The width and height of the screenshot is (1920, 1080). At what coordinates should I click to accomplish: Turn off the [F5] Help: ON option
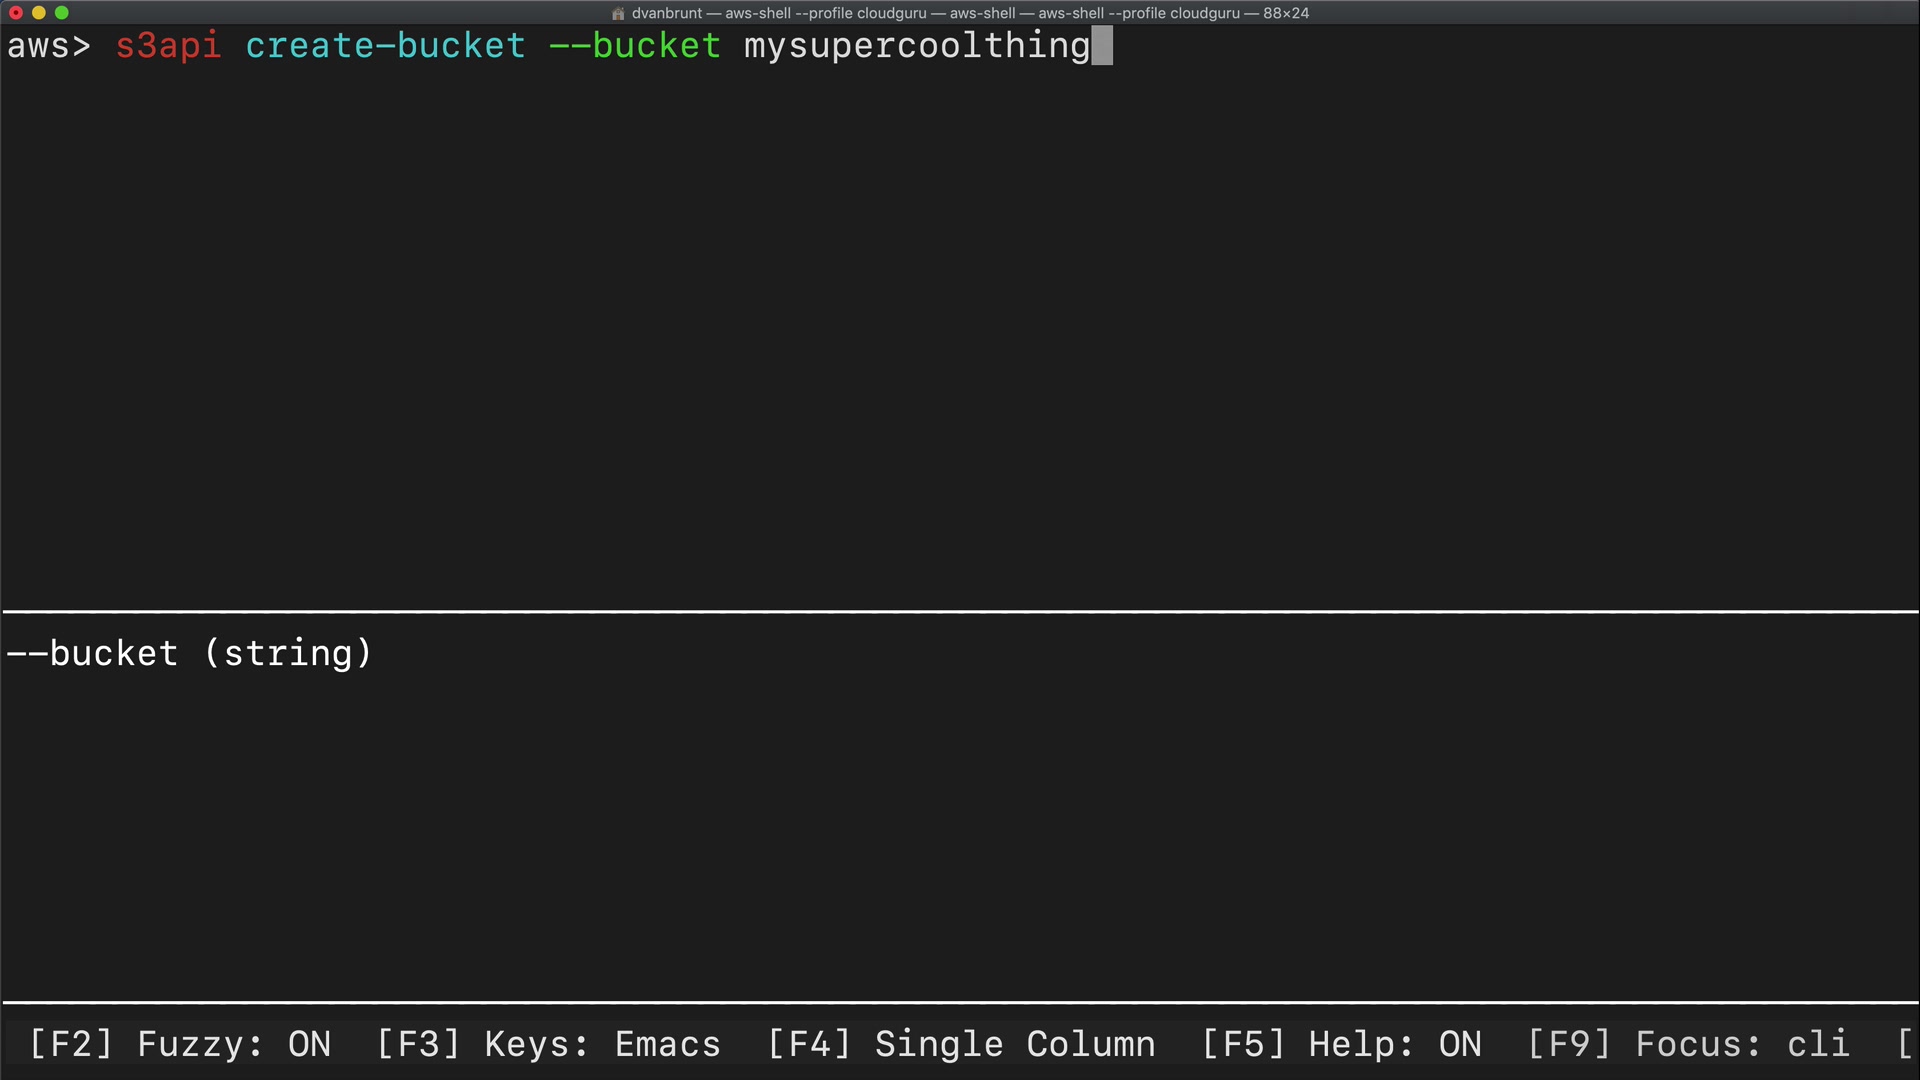coord(1341,1044)
